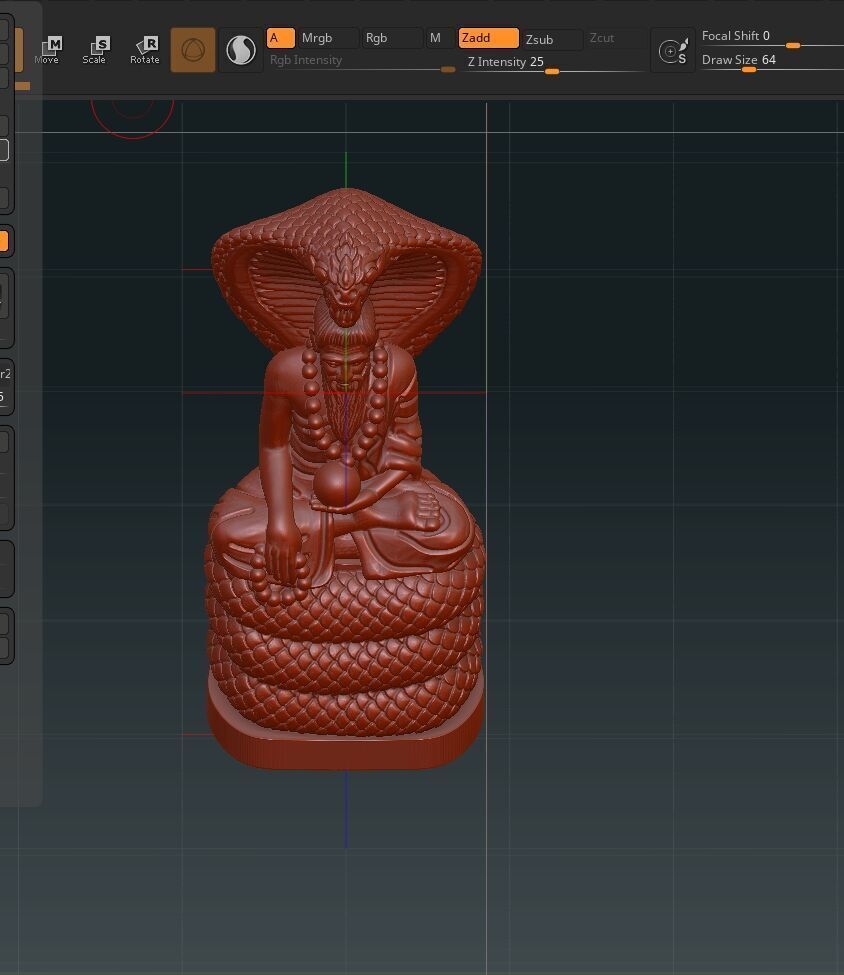Click the Z Intensity 25 slider

click(554, 64)
